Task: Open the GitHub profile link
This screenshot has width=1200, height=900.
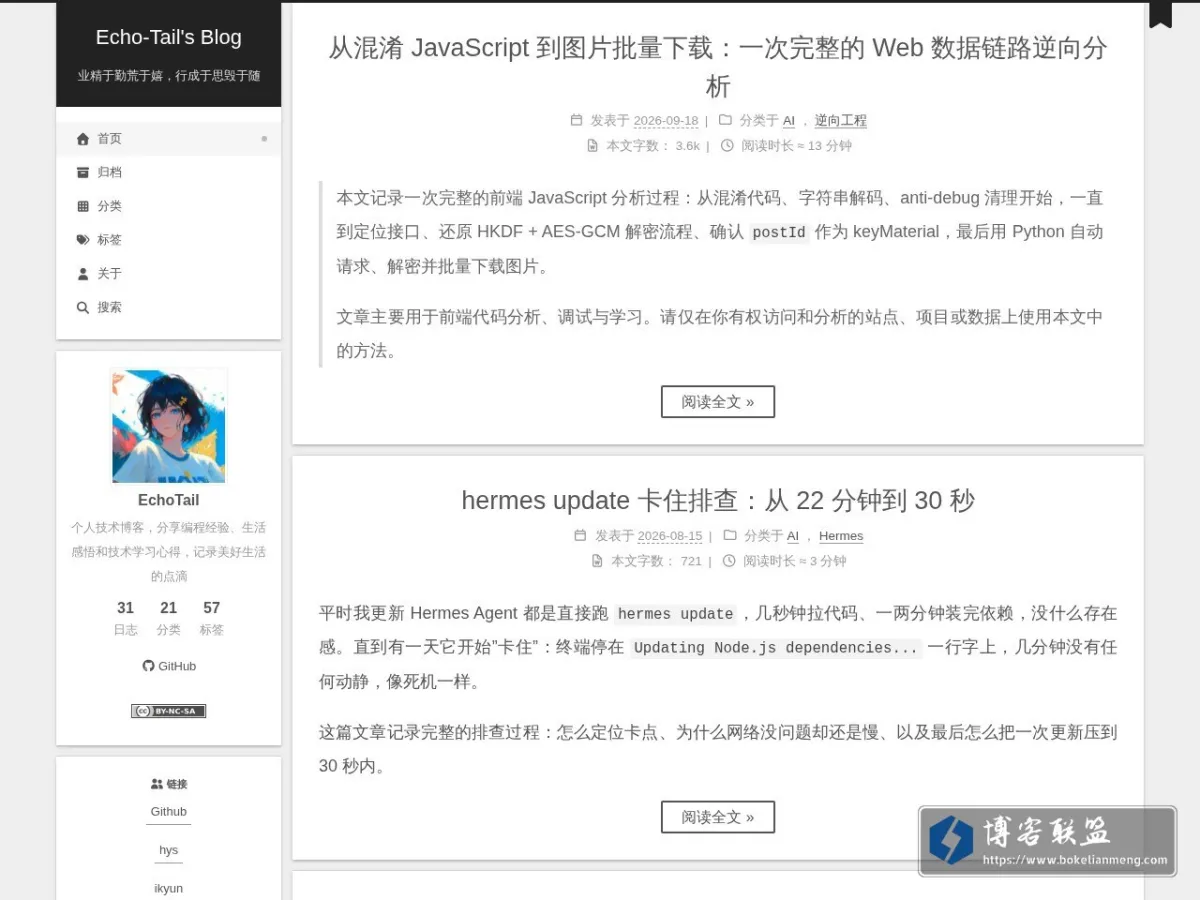Action: coord(169,666)
